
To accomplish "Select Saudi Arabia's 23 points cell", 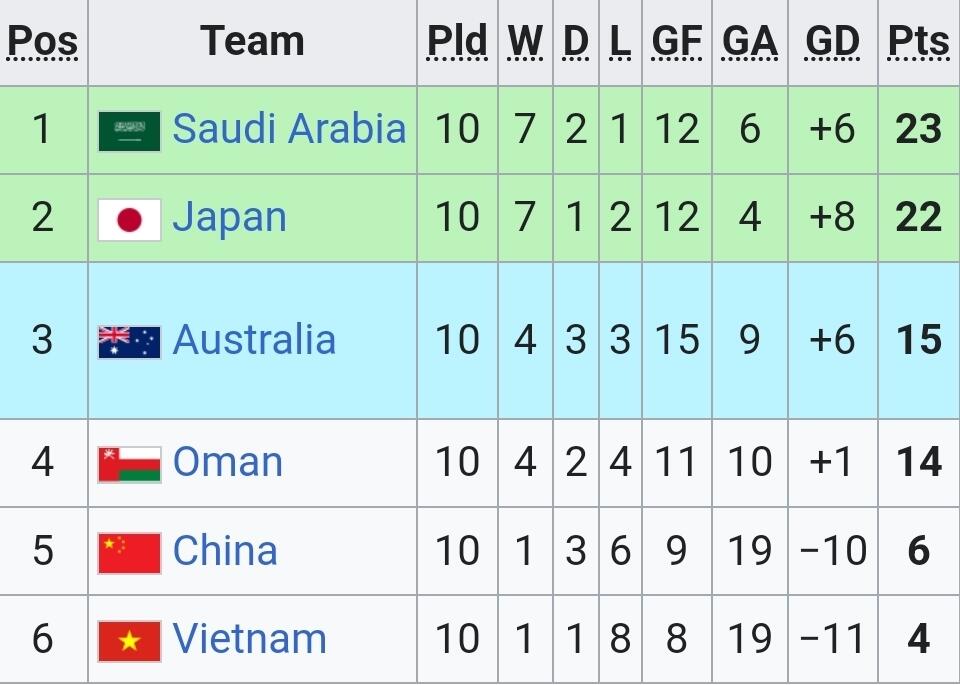I will [x=918, y=130].
